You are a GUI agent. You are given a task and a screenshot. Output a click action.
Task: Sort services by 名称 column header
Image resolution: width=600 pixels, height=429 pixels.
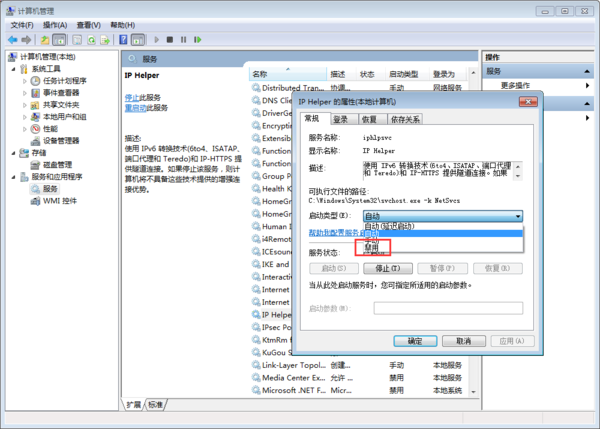pos(288,74)
